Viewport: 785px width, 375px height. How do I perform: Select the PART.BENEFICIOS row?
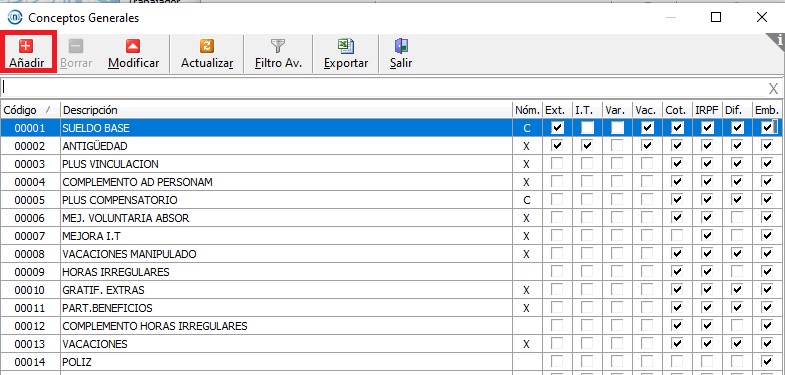point(391,308)
